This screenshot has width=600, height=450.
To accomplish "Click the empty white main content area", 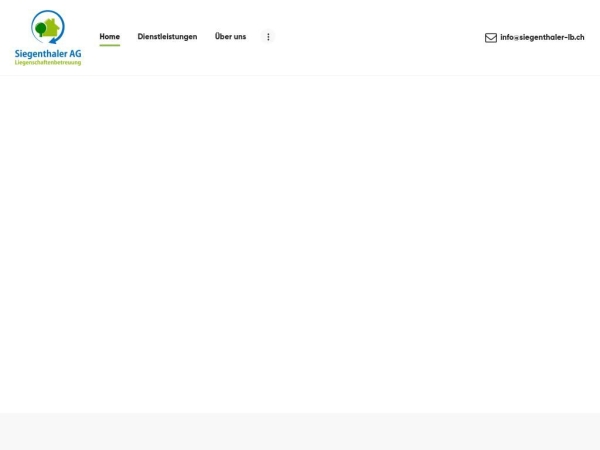I will tap(300, 240).
